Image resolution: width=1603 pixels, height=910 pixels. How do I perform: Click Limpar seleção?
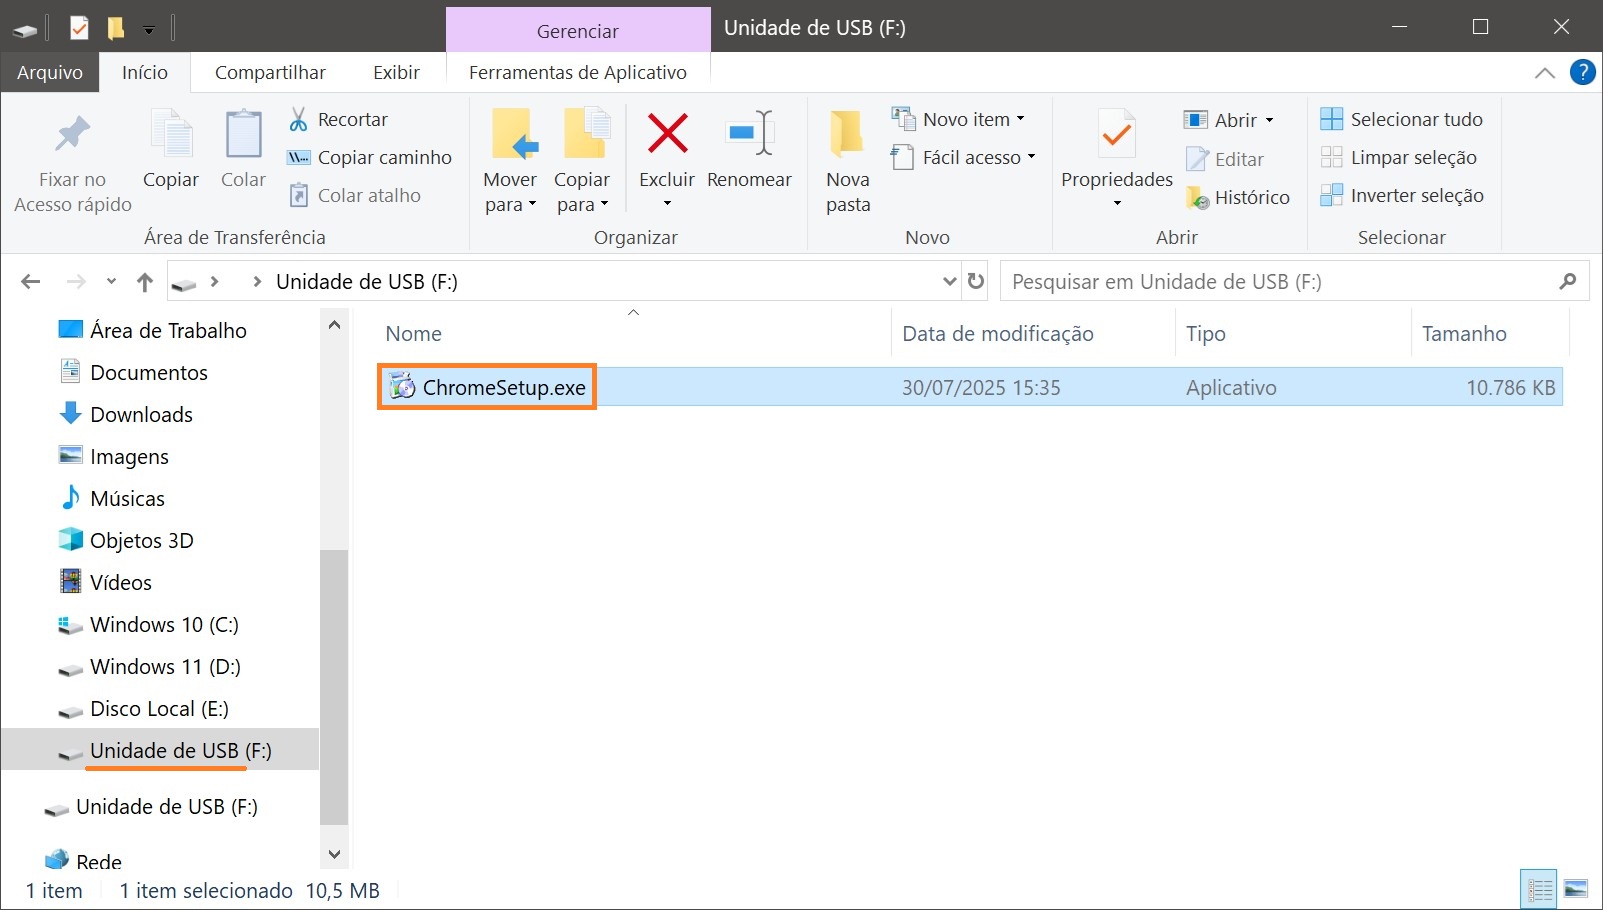click(1398, 157)
